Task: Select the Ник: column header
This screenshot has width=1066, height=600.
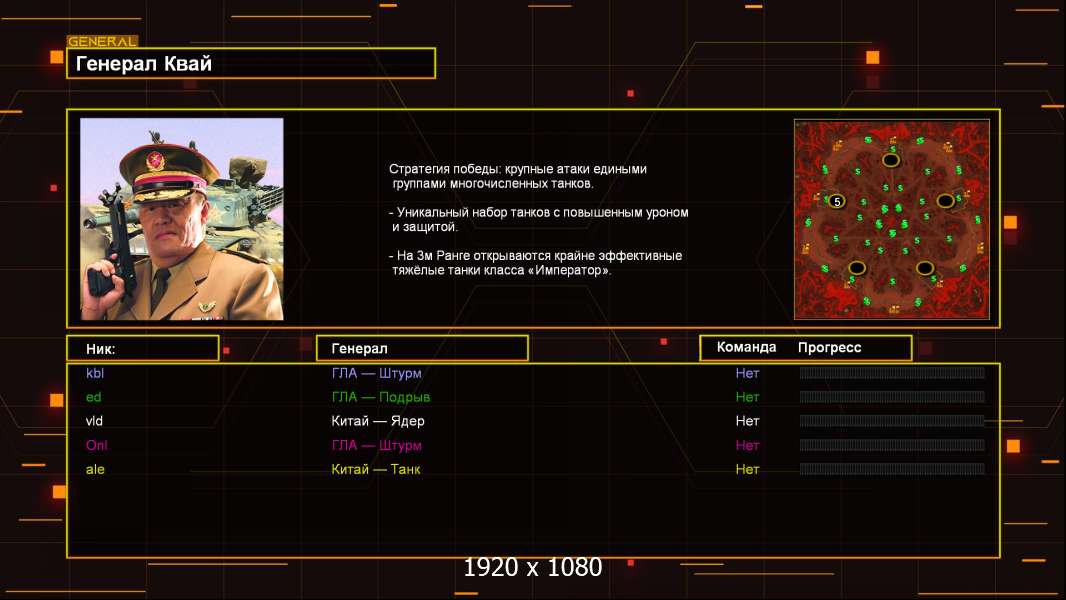Action: point(142,348)
